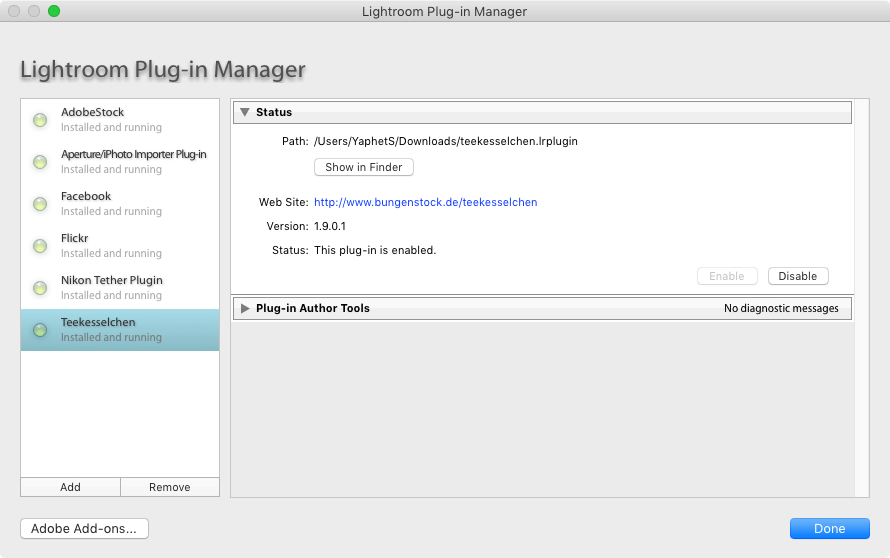Click the Done button
The width and height of the screenshot is (890, 558).
click(830, 528)
